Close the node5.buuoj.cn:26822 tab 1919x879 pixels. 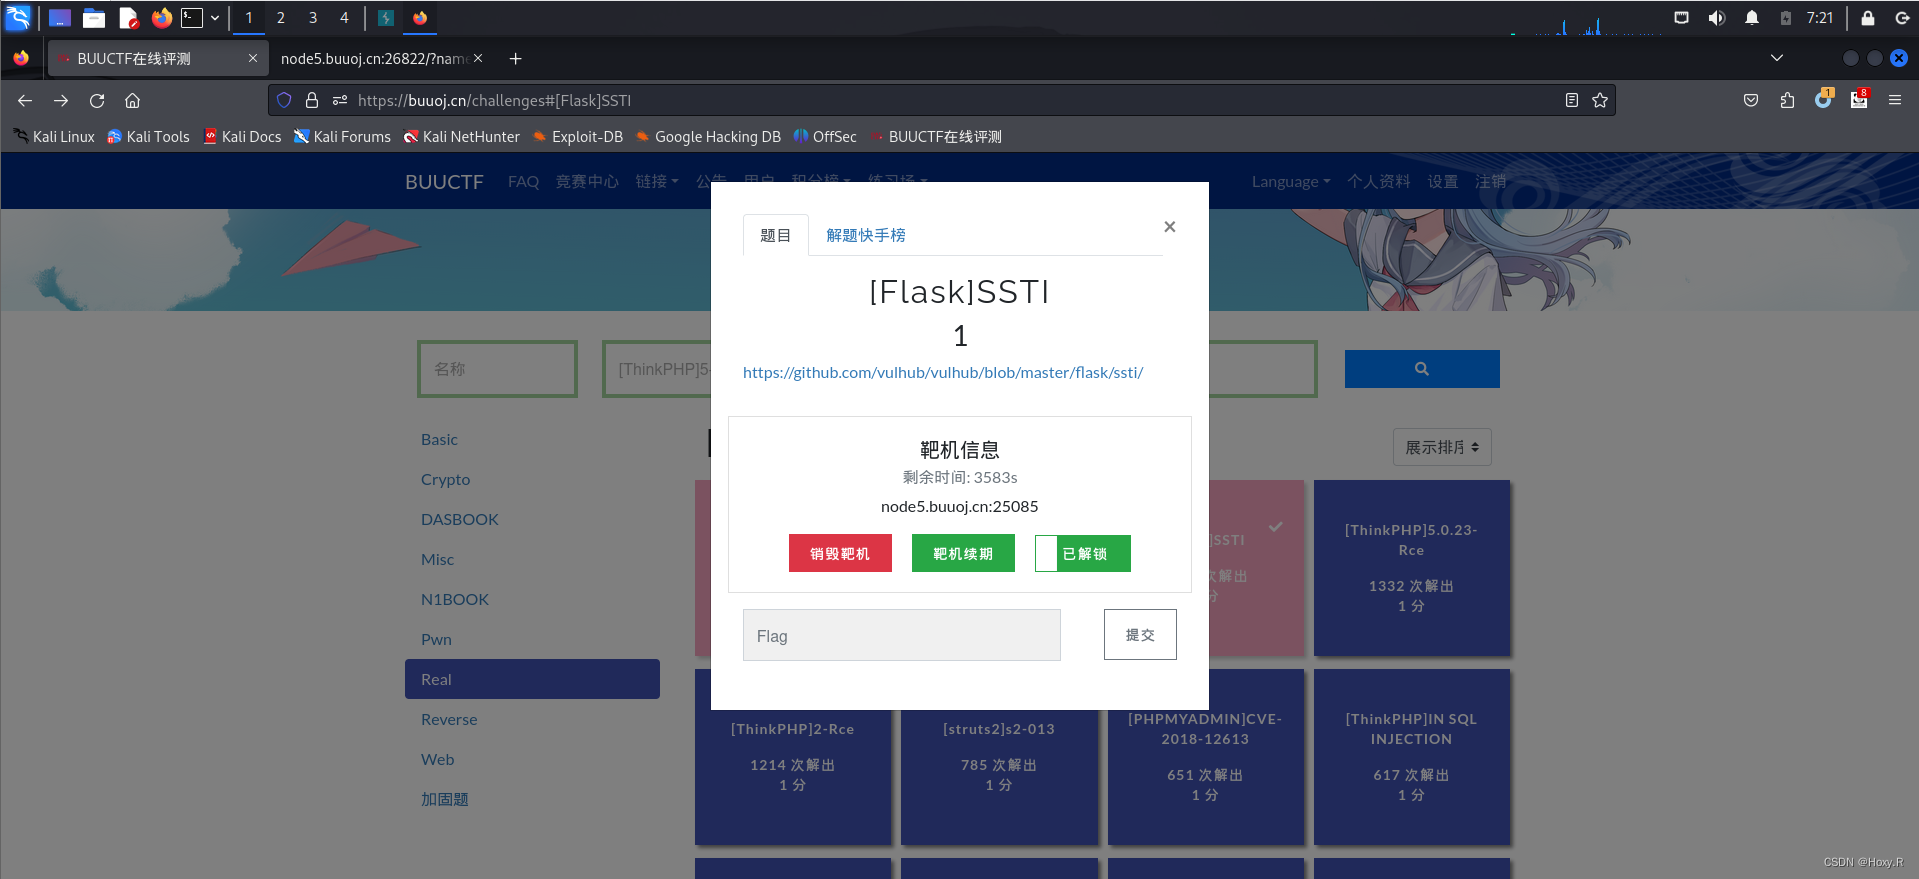click(x=478, y=59)
